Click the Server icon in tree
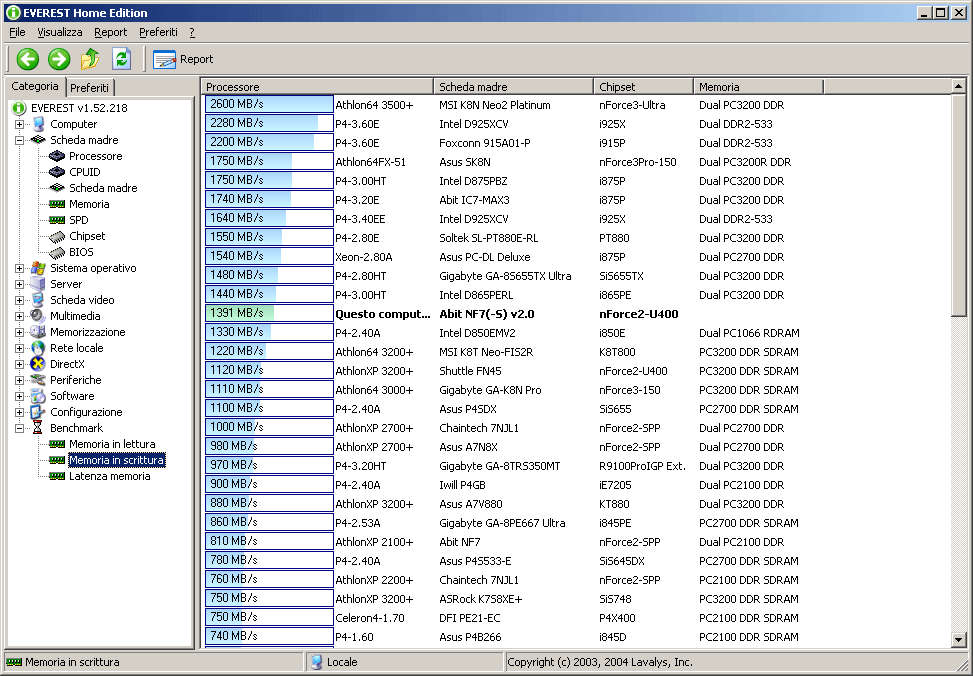 (38, 284)
